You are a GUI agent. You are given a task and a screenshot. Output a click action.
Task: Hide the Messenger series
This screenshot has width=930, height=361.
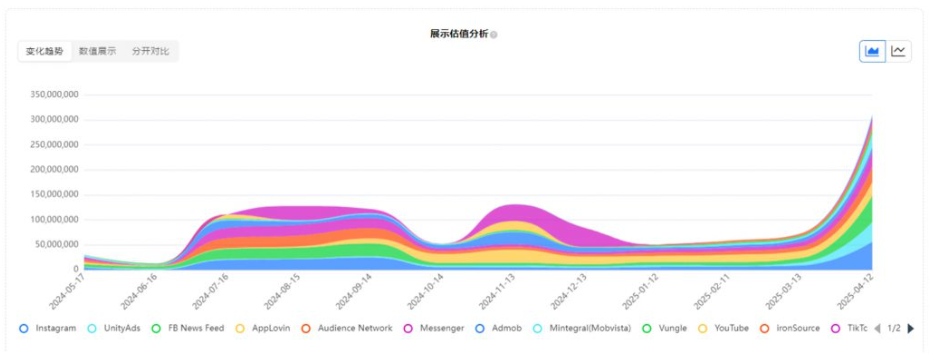point(433,328)
